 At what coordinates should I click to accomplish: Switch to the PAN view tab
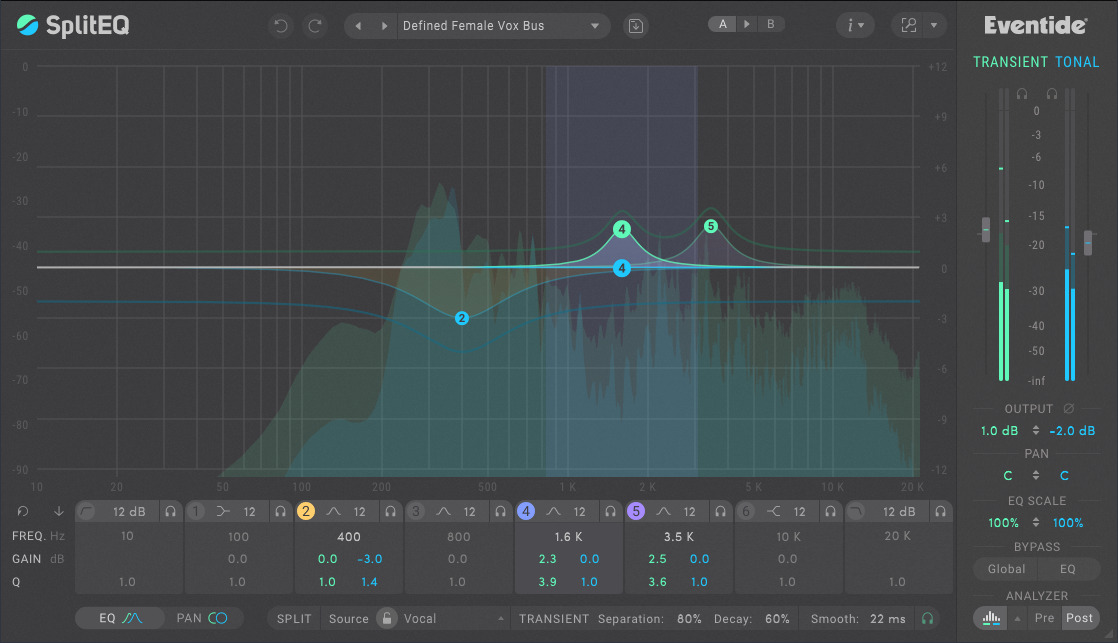pyautogui.click(x=201, y=619)
